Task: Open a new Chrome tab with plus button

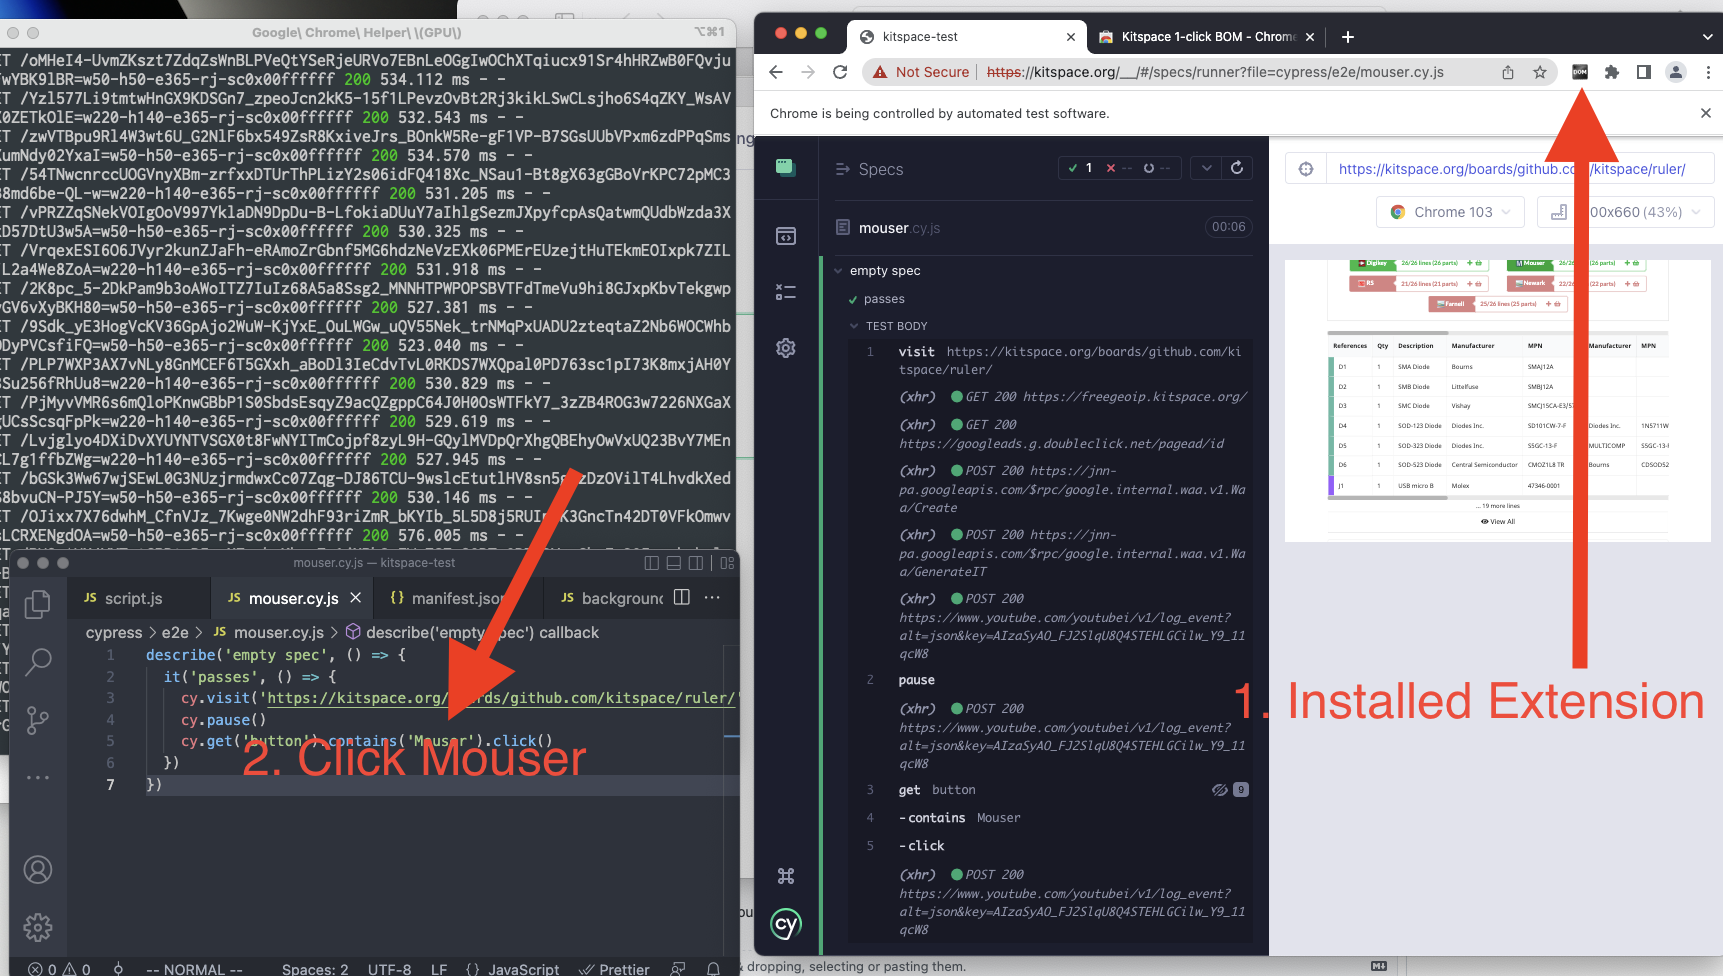Action: pos(1348,37)
